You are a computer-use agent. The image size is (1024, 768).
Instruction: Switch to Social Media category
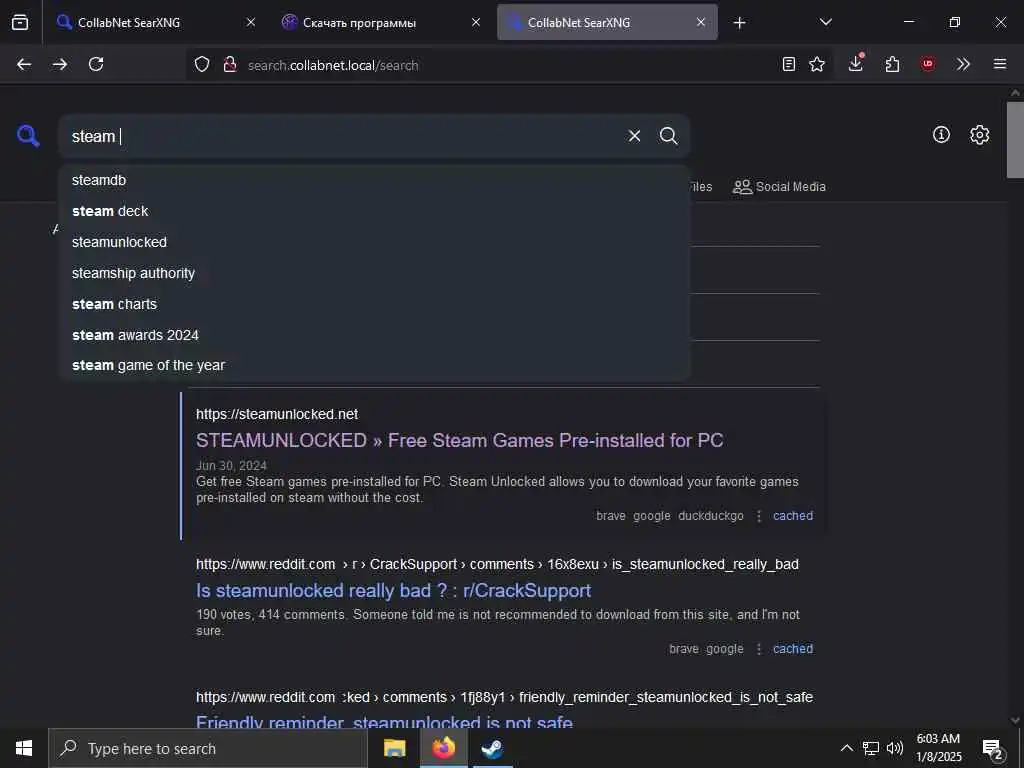779,187
